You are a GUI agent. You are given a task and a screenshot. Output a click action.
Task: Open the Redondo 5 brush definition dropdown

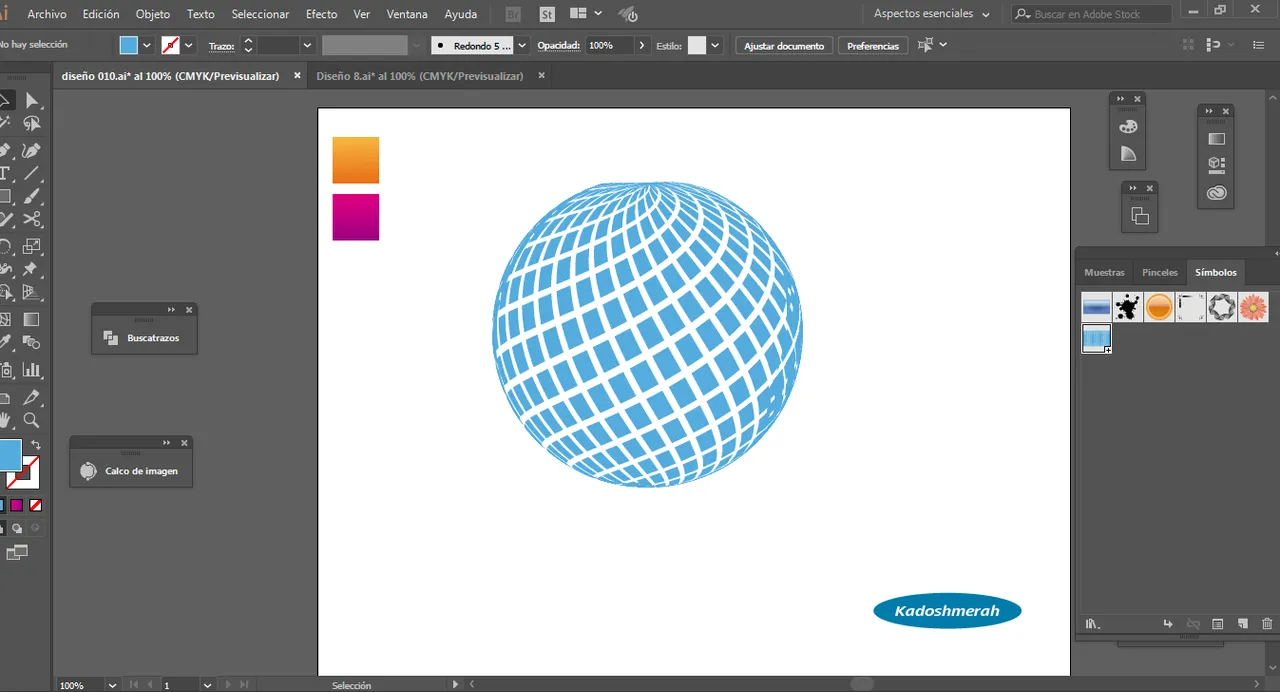click(522, 46)
